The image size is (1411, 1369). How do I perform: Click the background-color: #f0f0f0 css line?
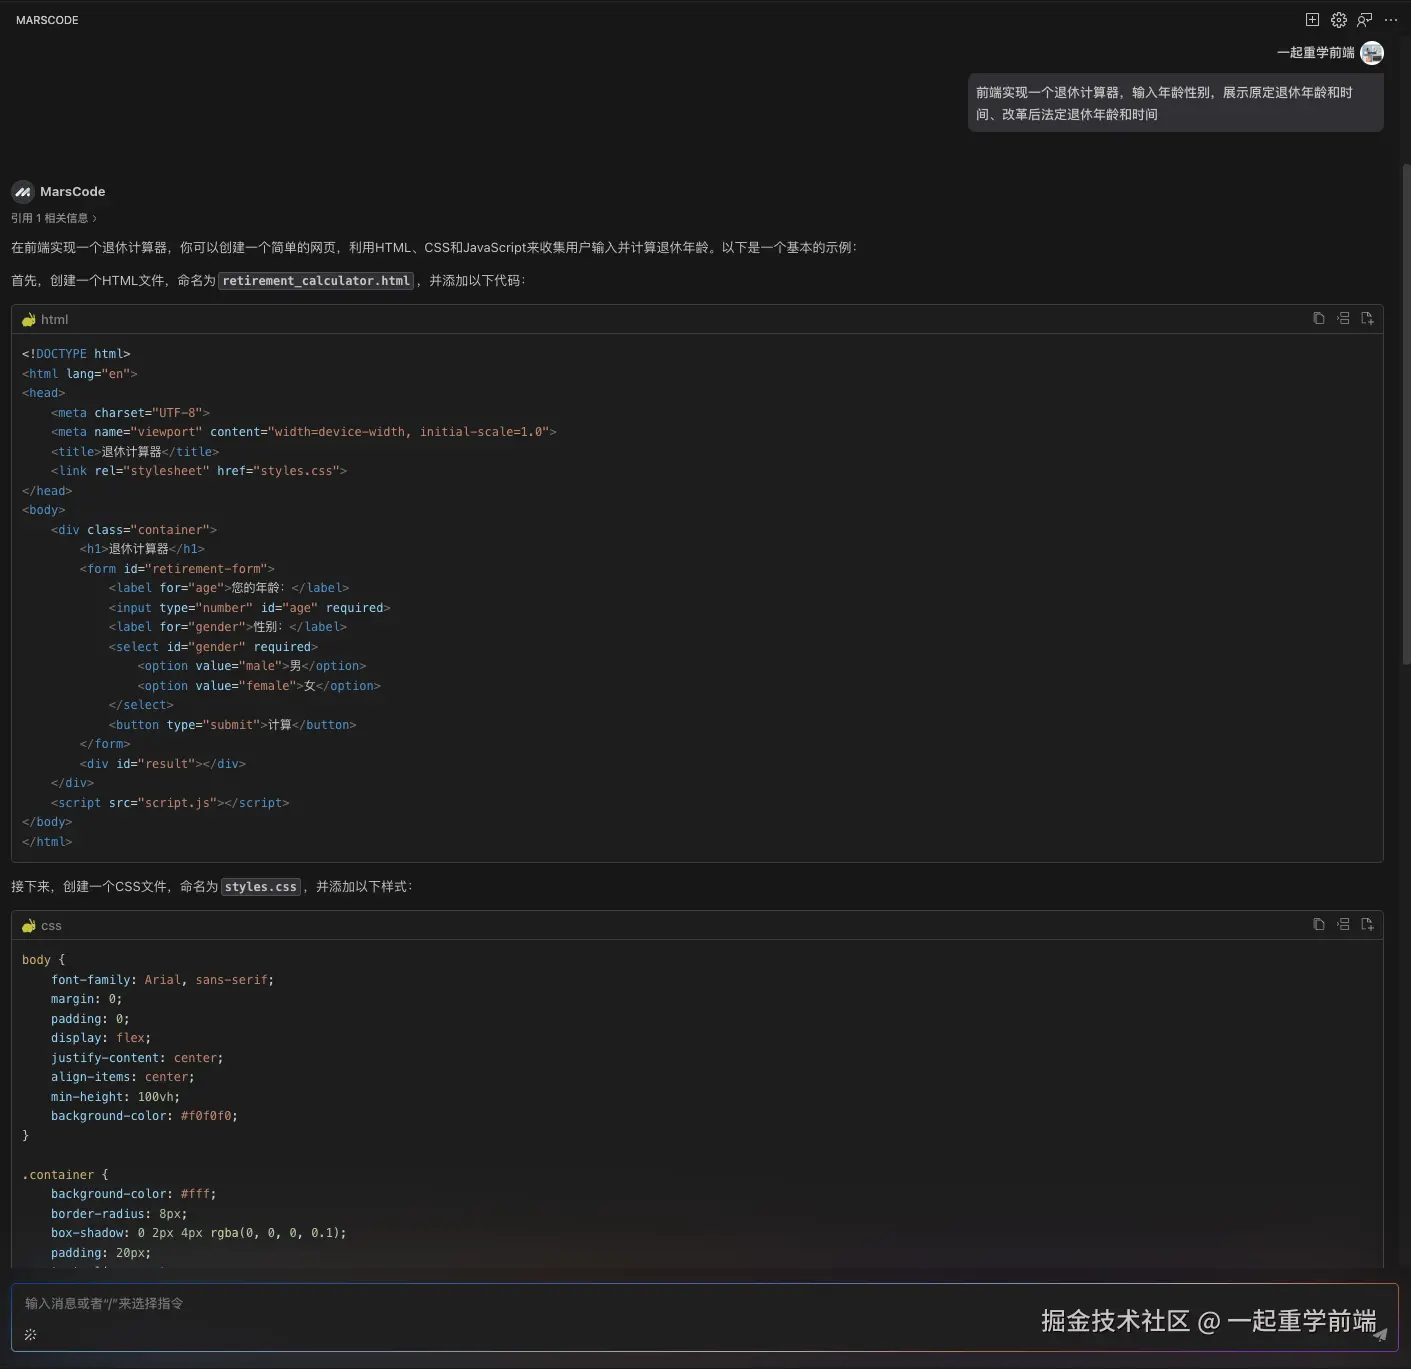click(144, 1116)
